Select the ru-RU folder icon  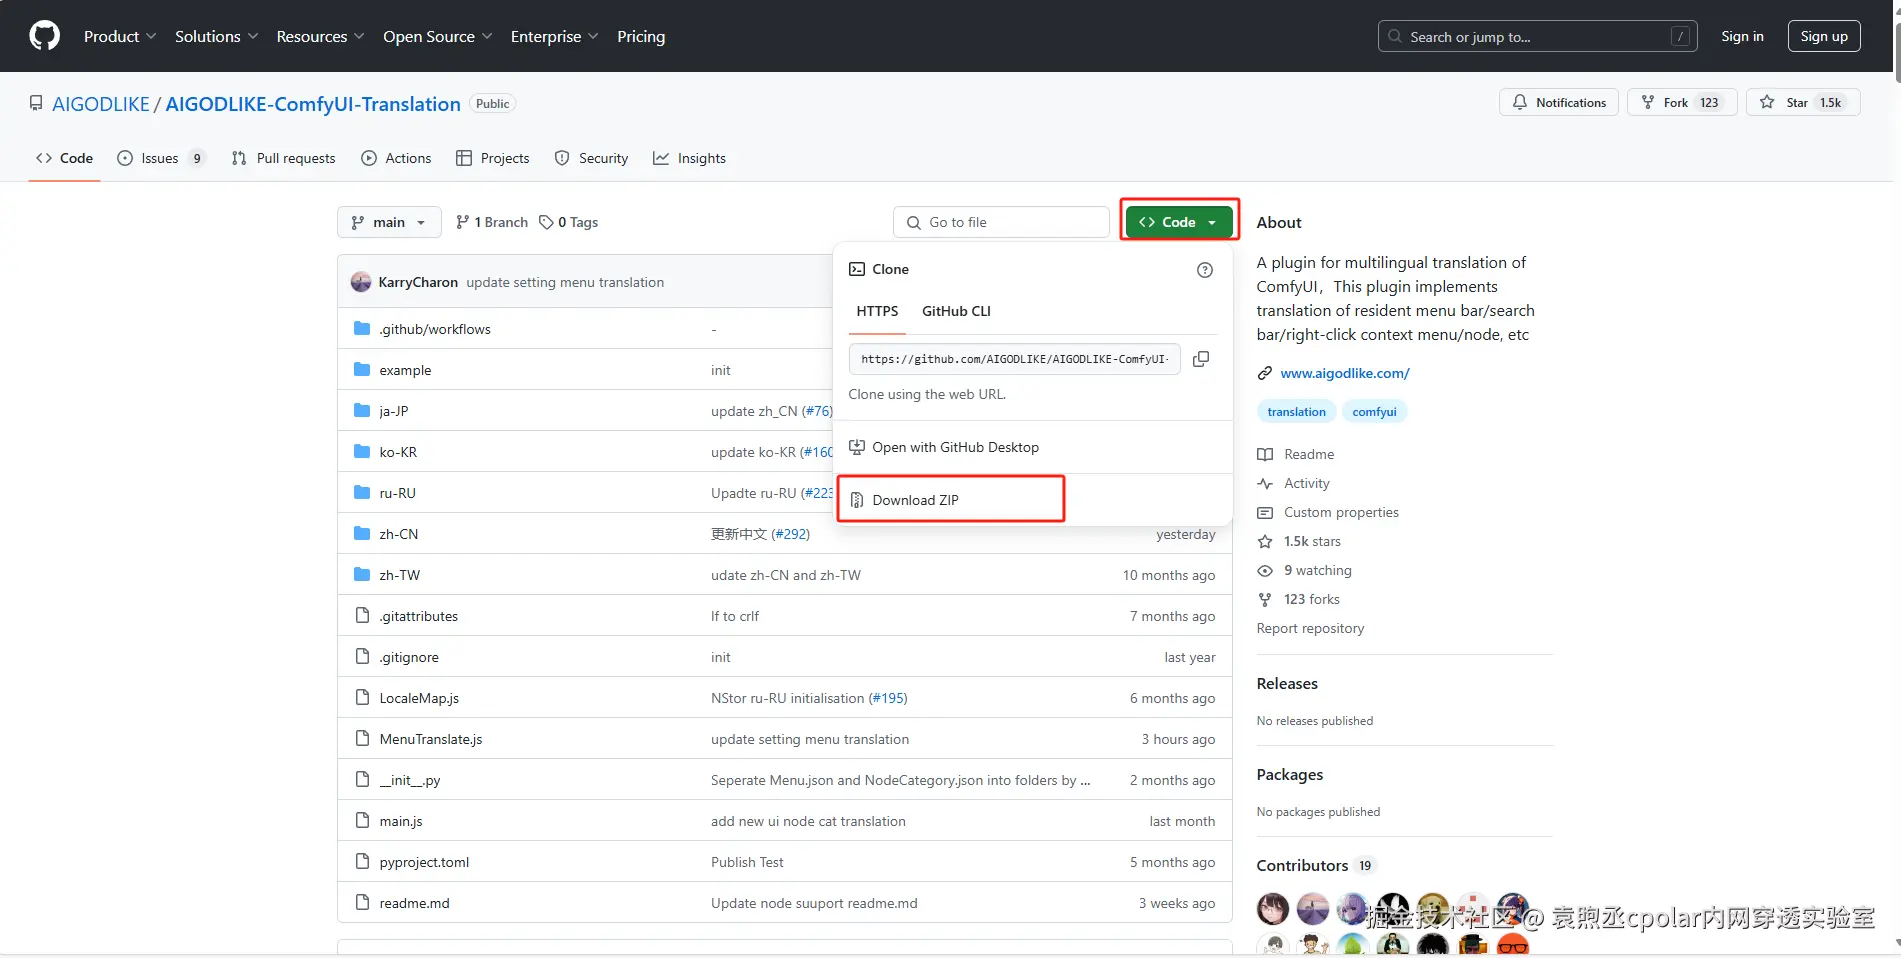tap(362, 493)
